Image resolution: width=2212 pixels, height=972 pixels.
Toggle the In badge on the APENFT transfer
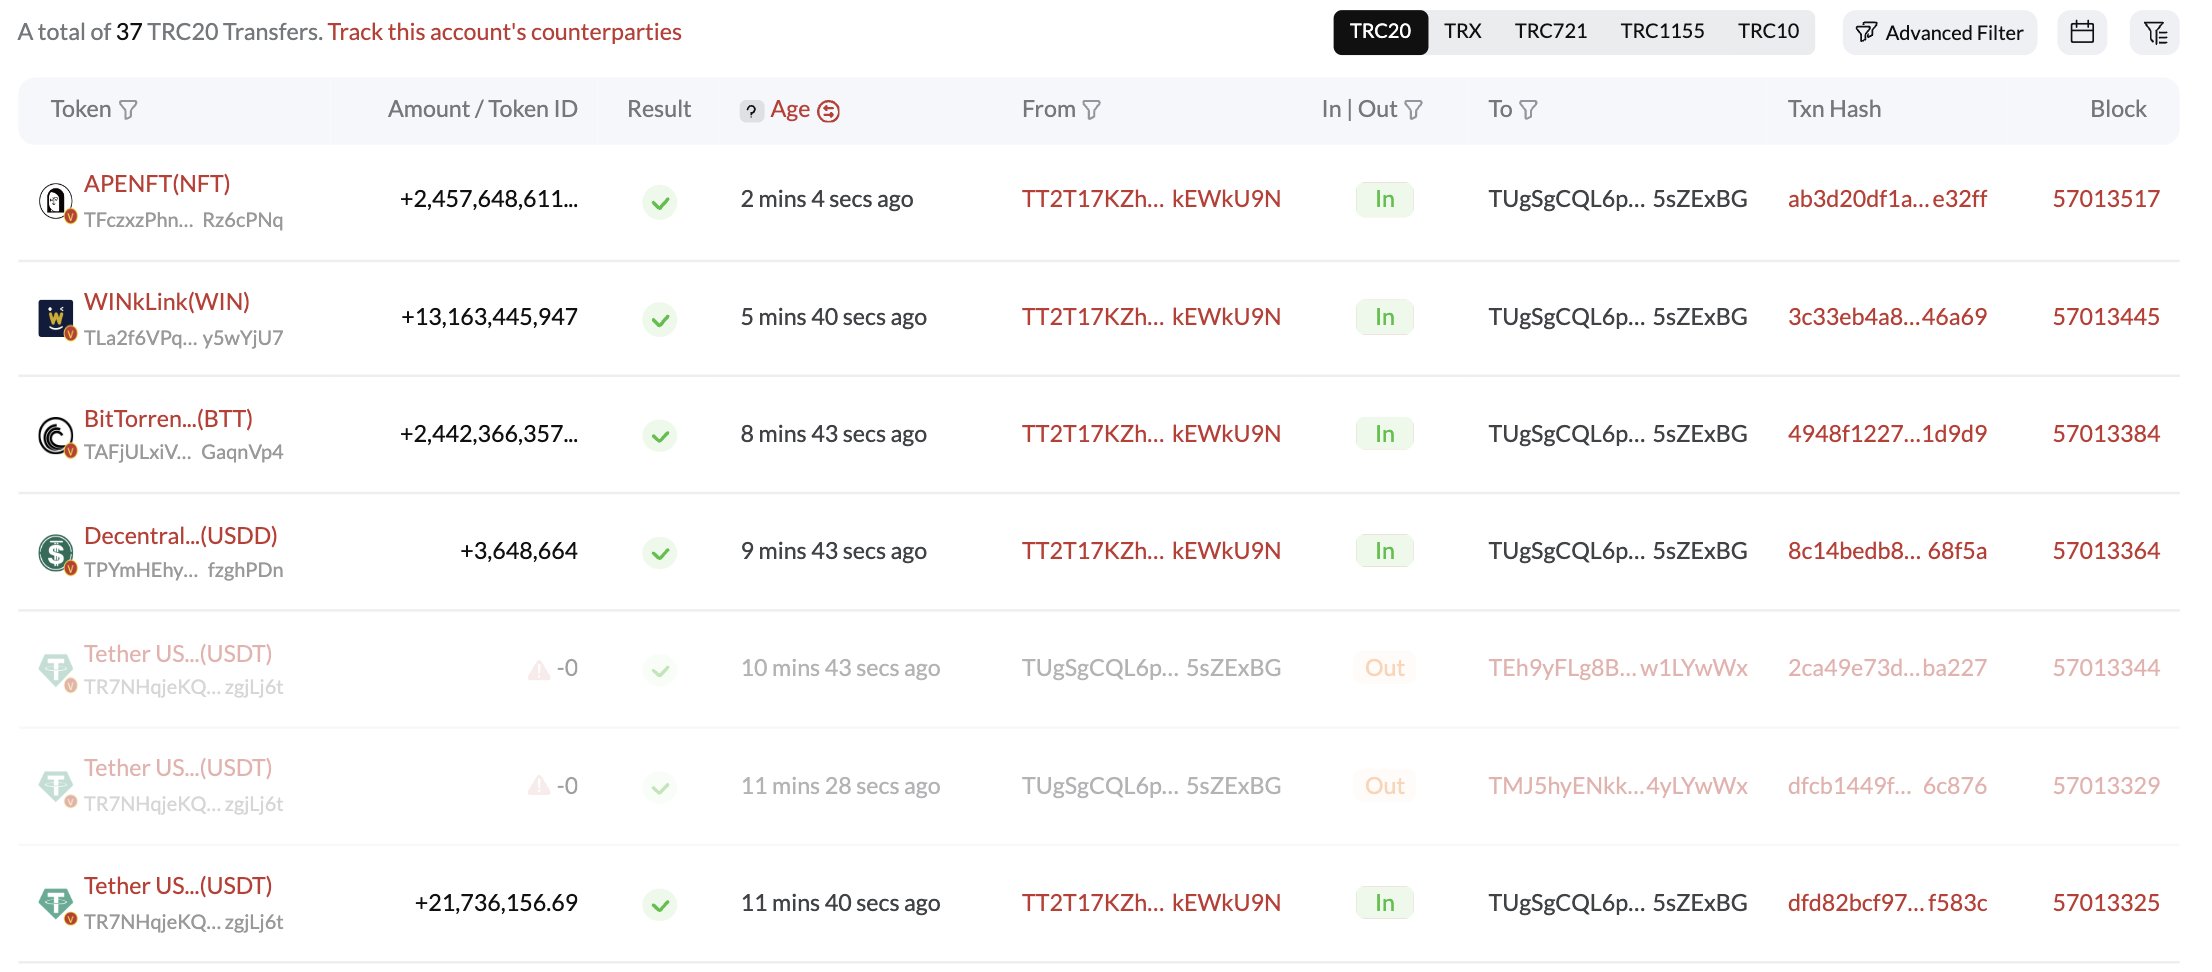pos(1384,199)
